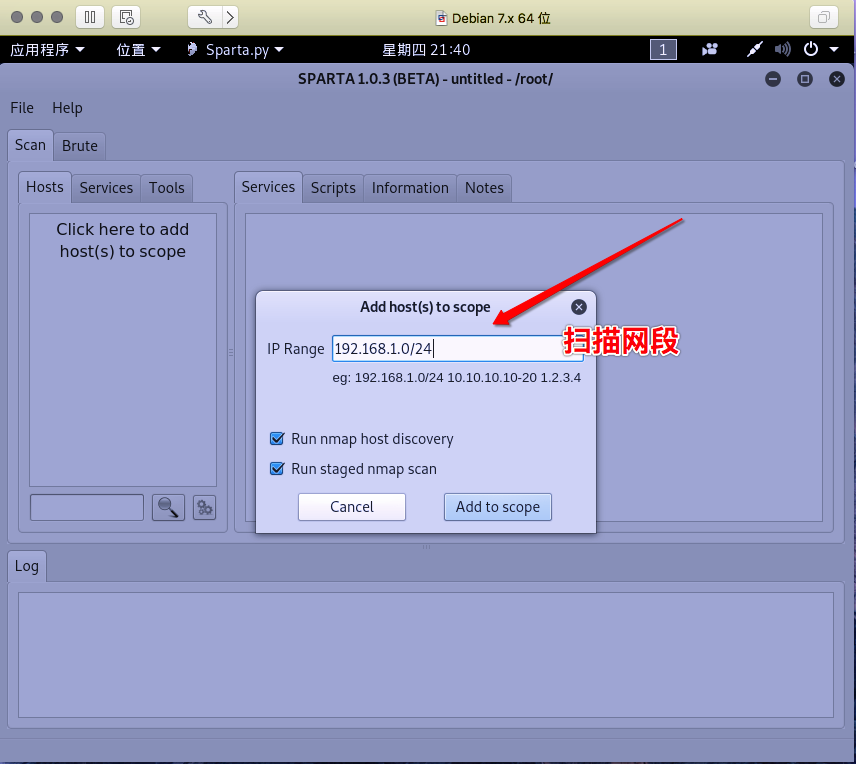Open the File menu

tap(22, 108)
